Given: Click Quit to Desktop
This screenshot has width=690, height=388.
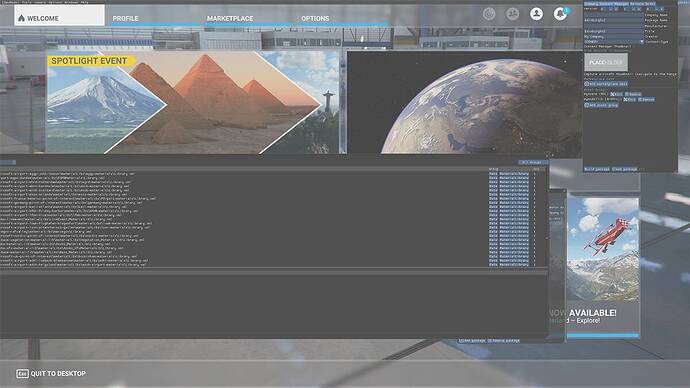Looking at the screenshot, I should click(x=58, y=373).
